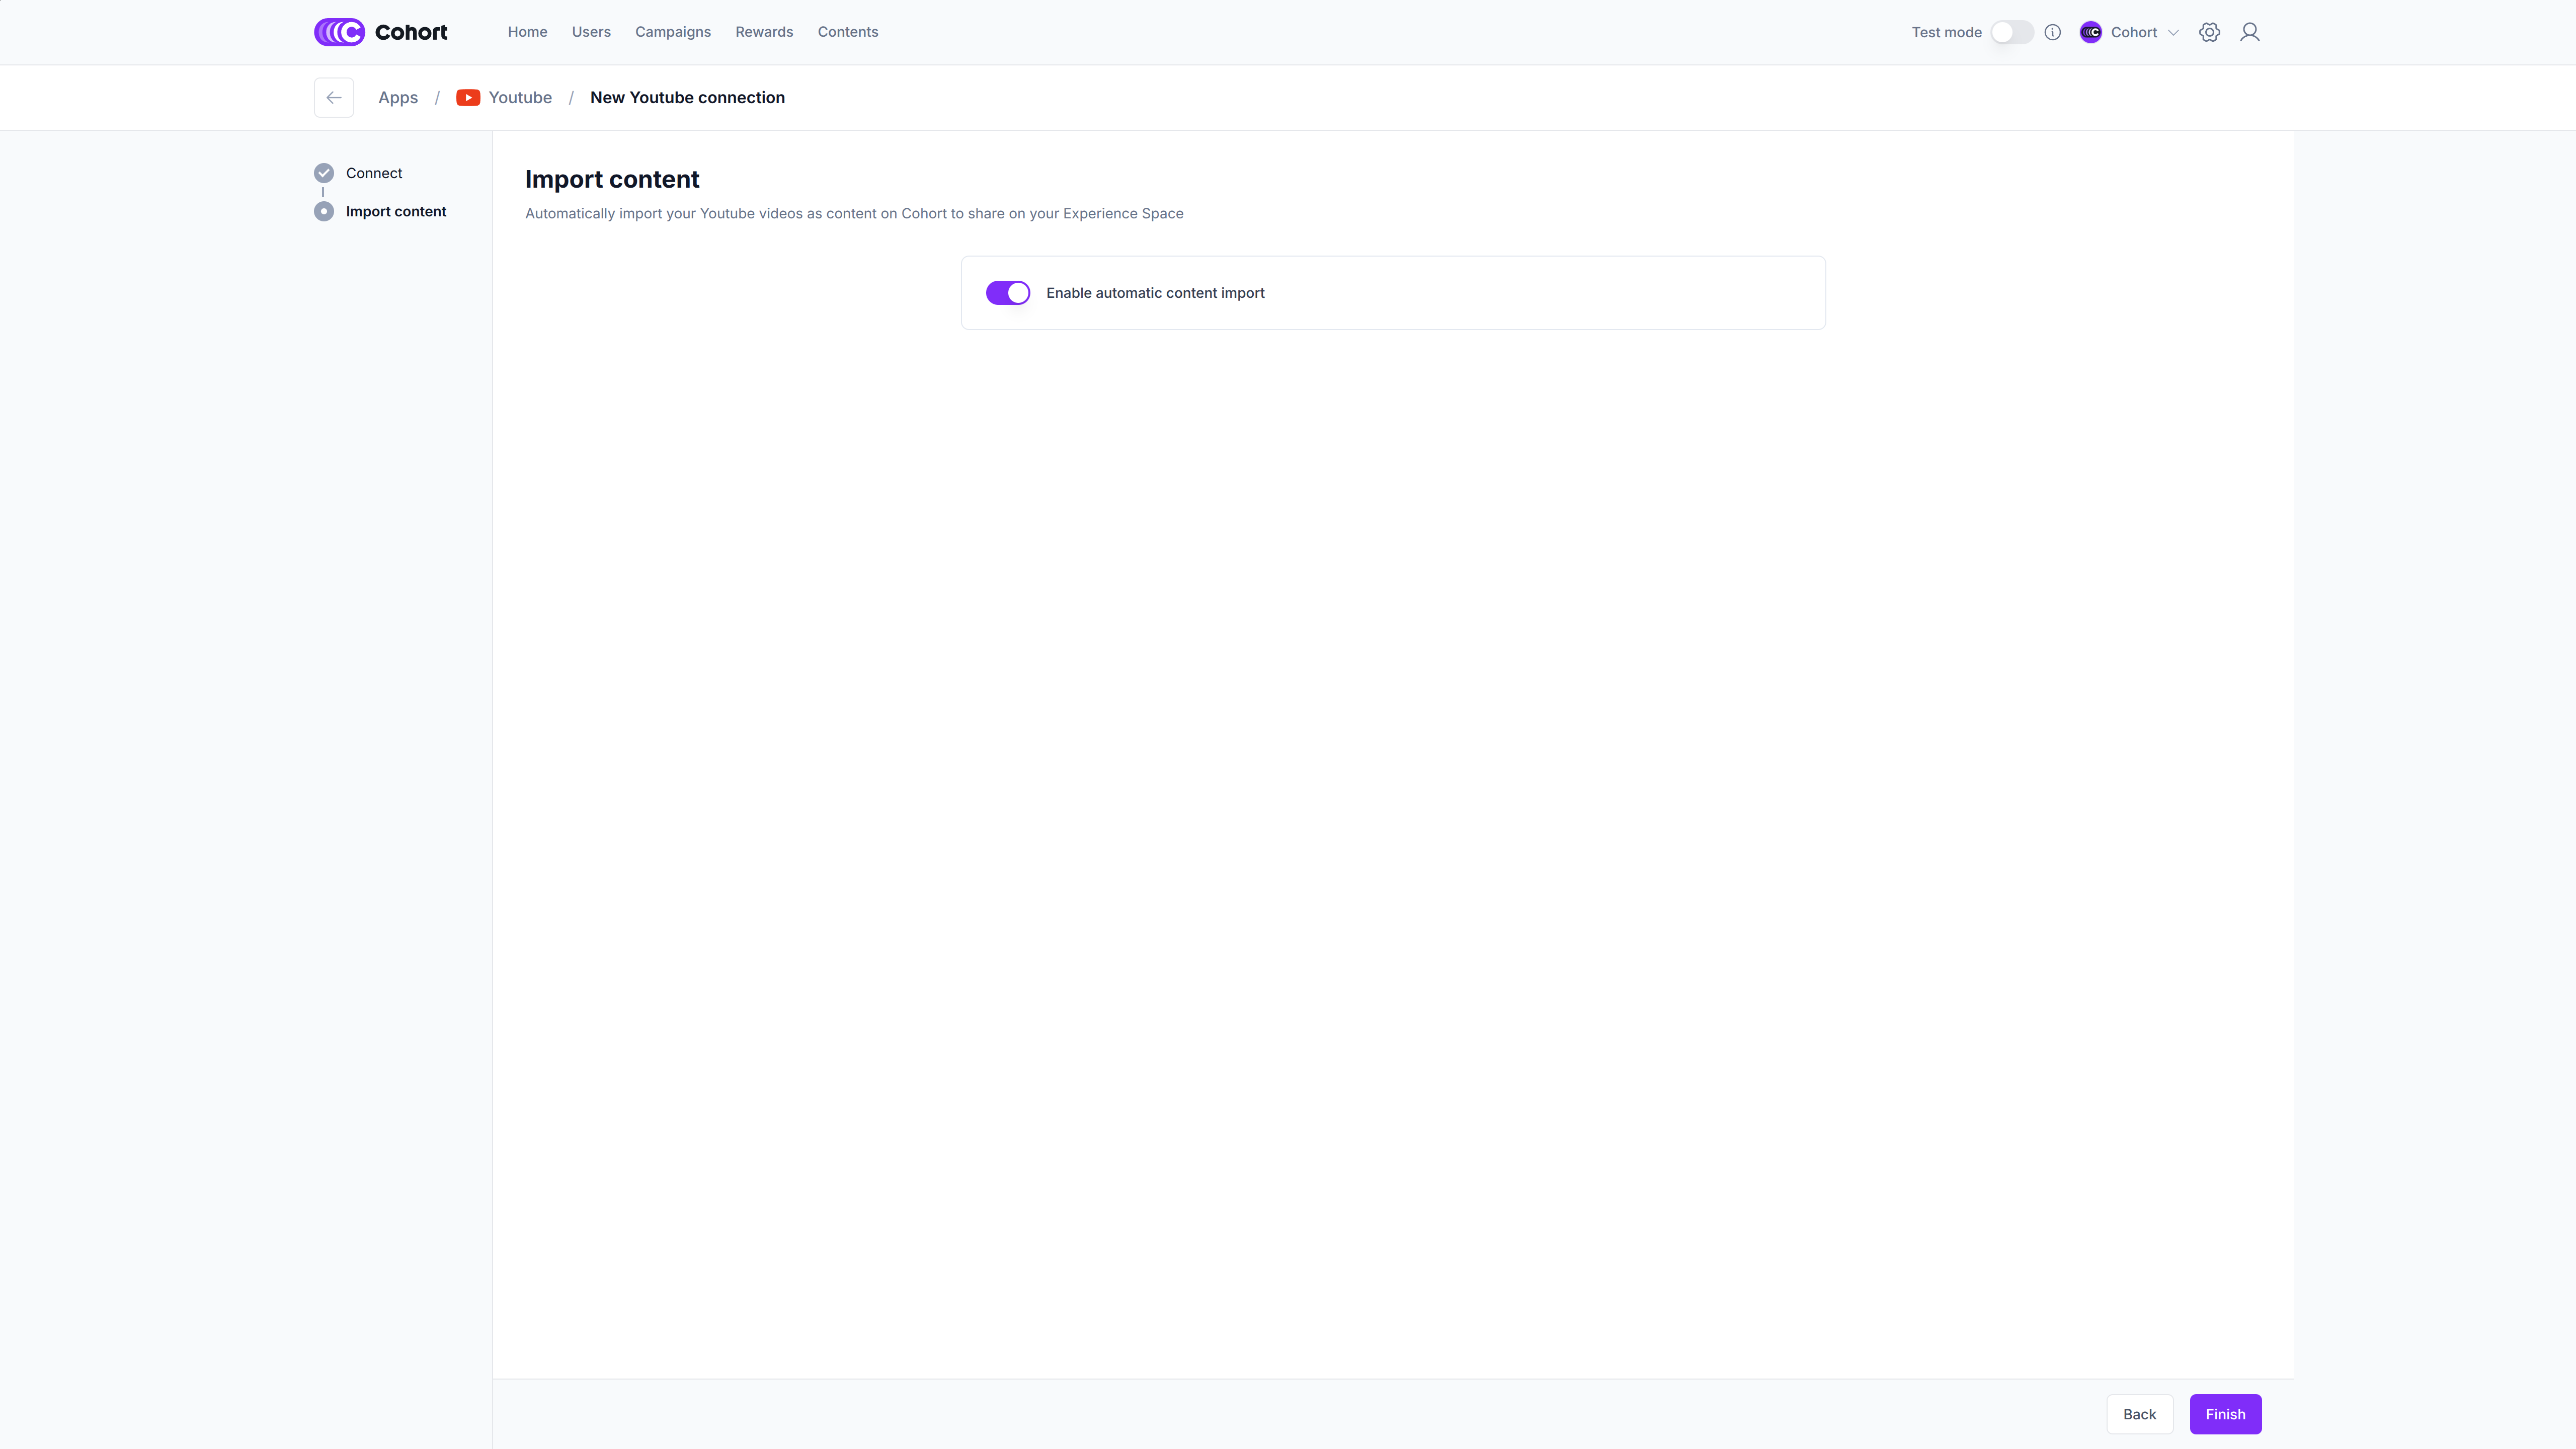Select the Import content step
This screenshot has width=2576, height=1449.
[x=396, y=211]
